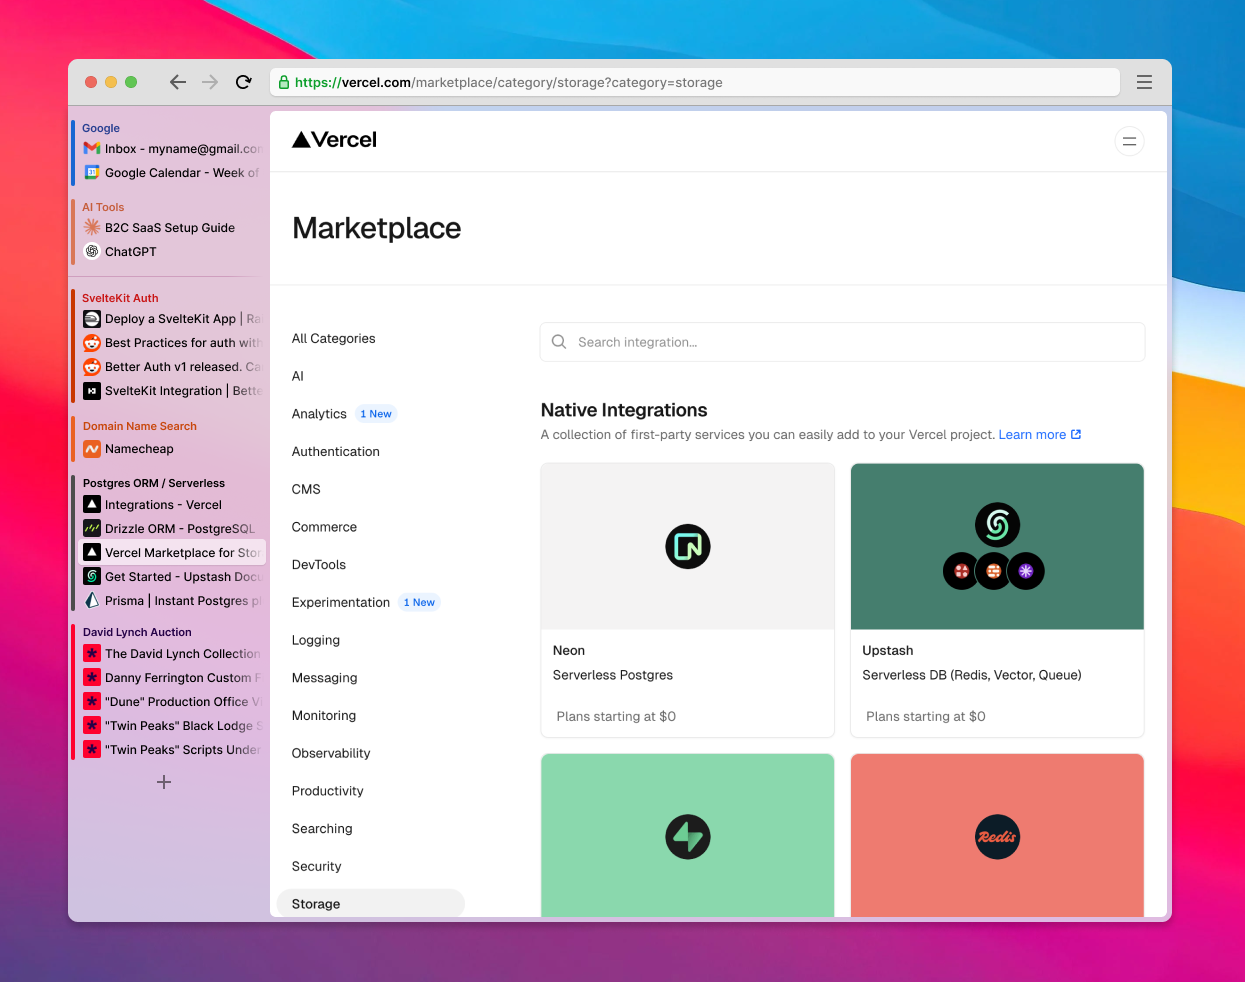Select All Categories filter
Viewport: 1245px width, 982px height.
(x=334, y=339)
